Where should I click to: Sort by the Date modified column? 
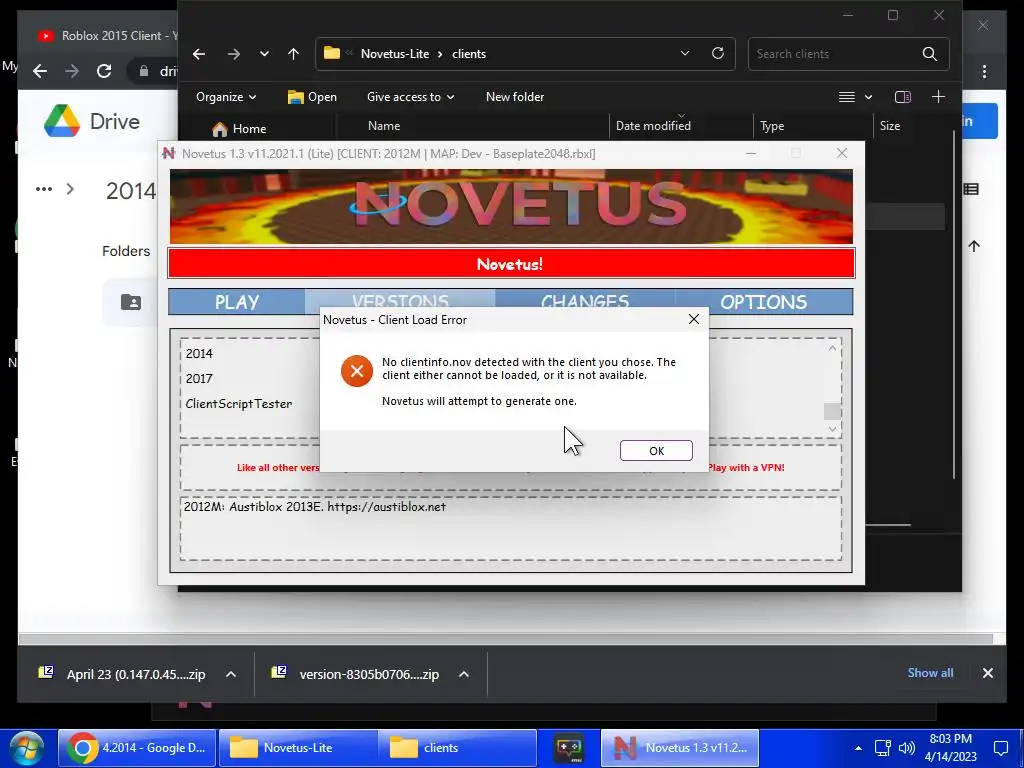click(x=653, y=126)
